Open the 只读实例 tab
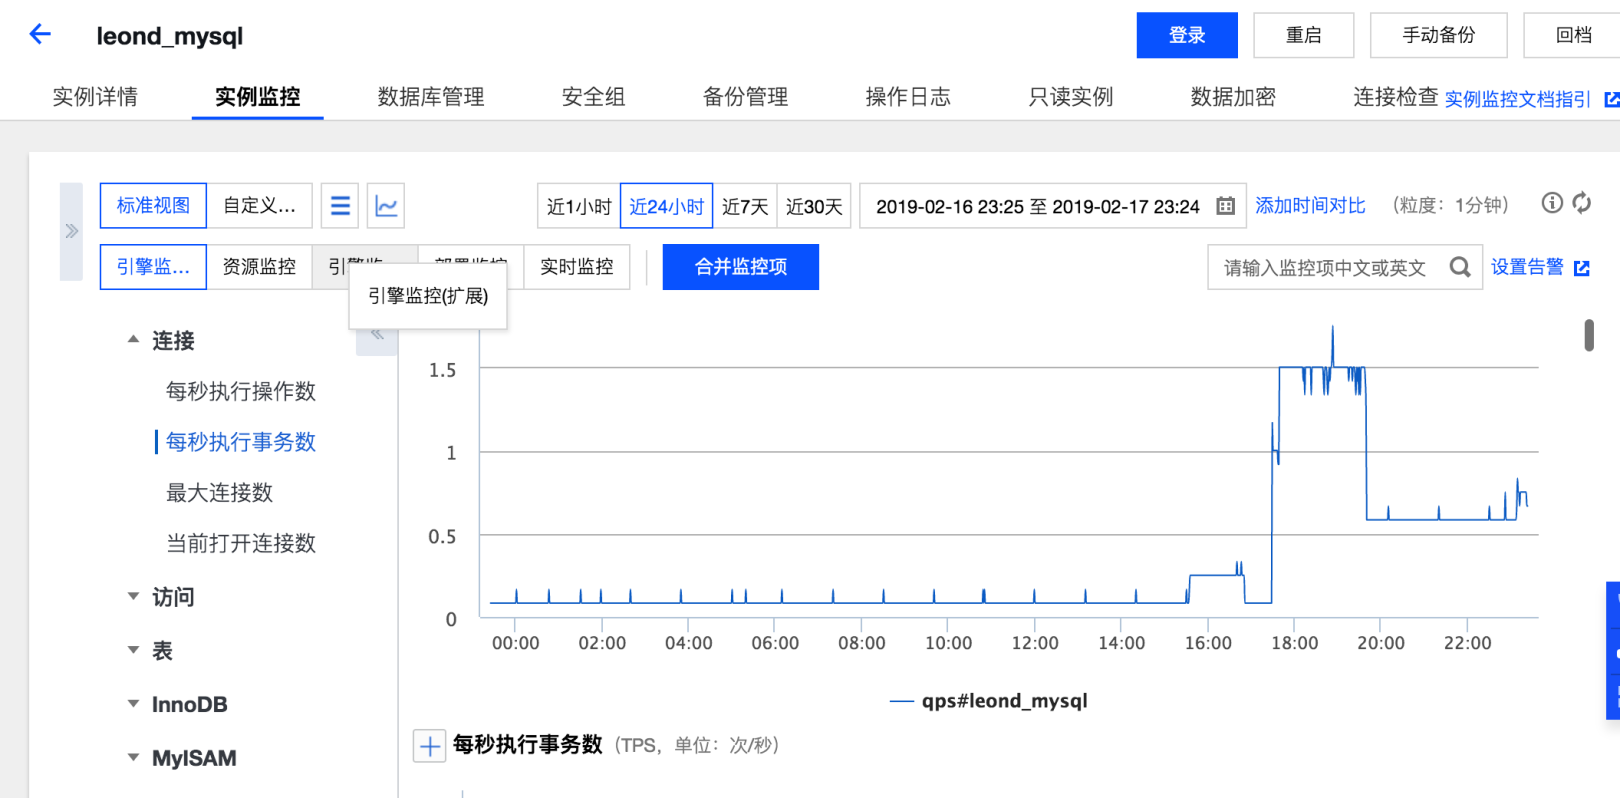The image size is (1620, 798). pyautogui.click(x=1071, y=97)
